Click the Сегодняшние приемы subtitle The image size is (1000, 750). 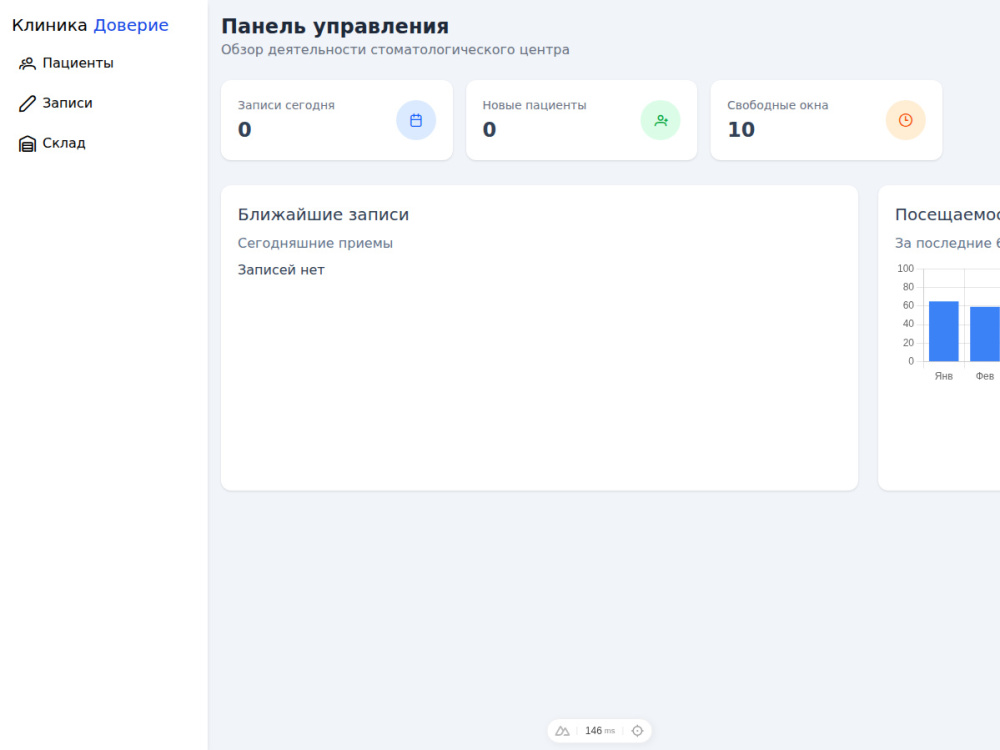tap(315, 243)
